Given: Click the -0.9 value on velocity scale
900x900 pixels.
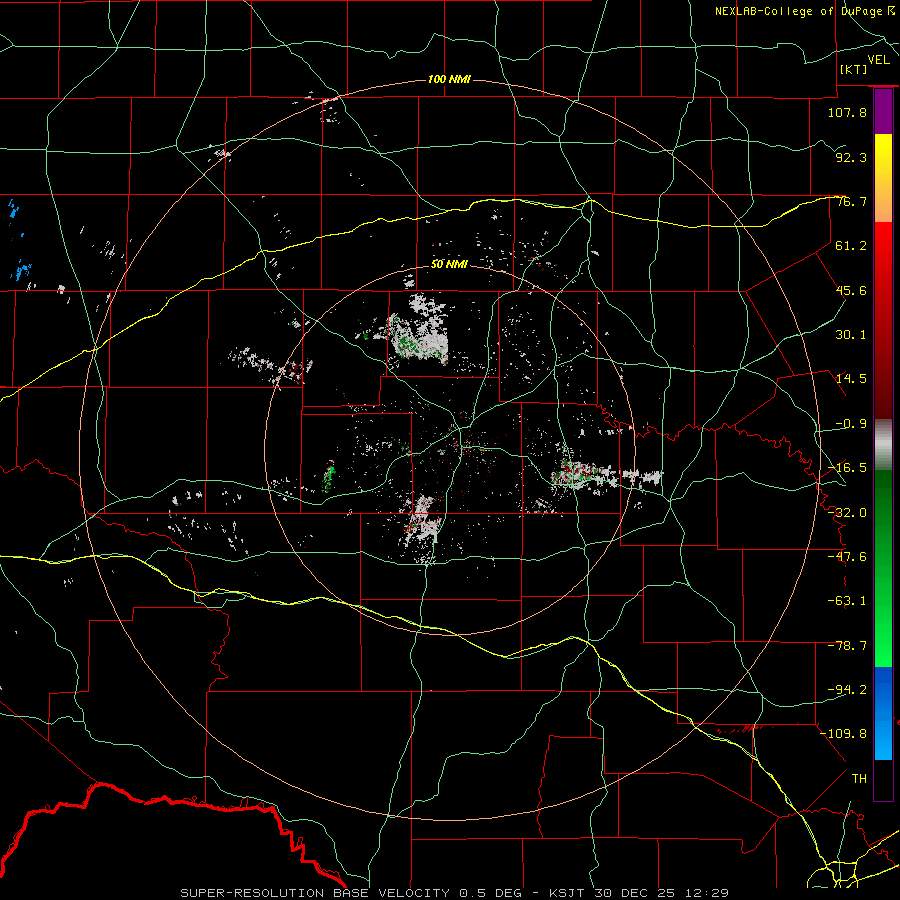Looking at the screenshot, I should click(851, 424).
